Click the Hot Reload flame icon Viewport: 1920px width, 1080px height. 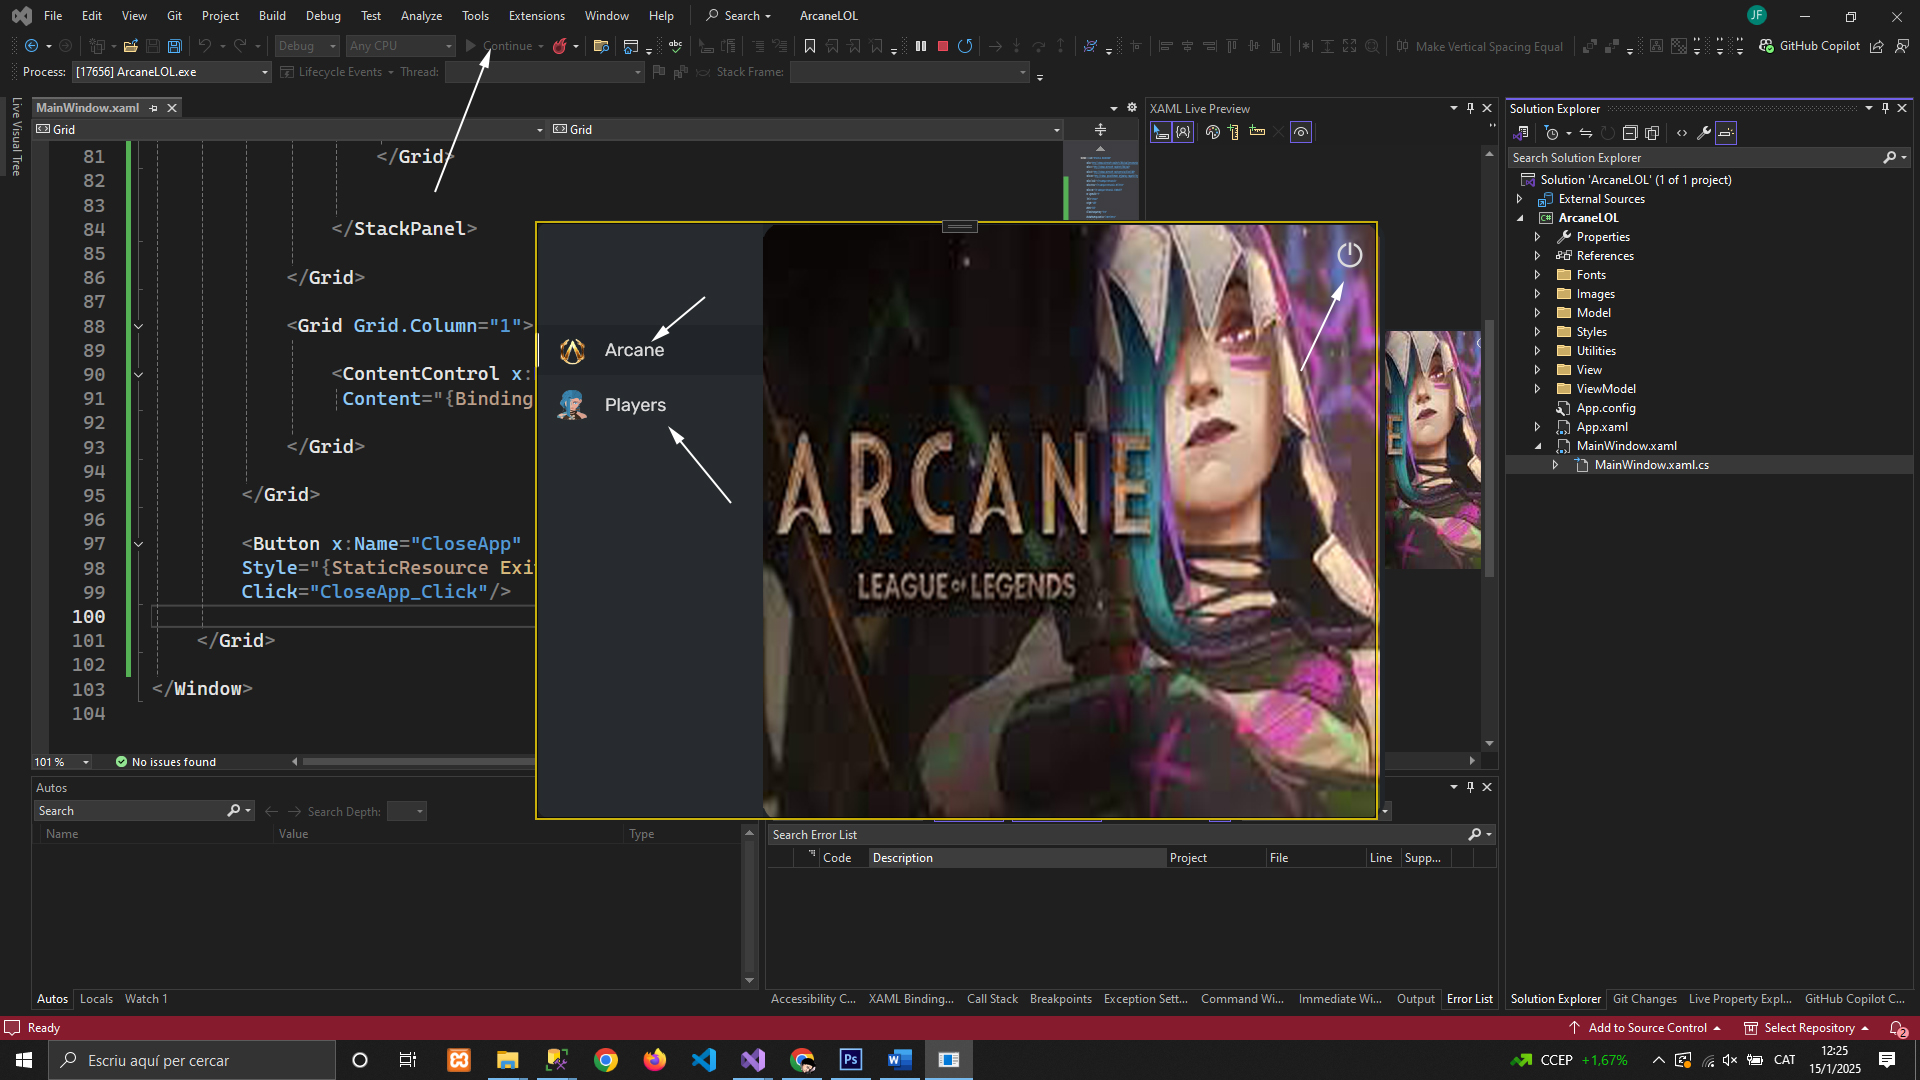pos(560,46)
